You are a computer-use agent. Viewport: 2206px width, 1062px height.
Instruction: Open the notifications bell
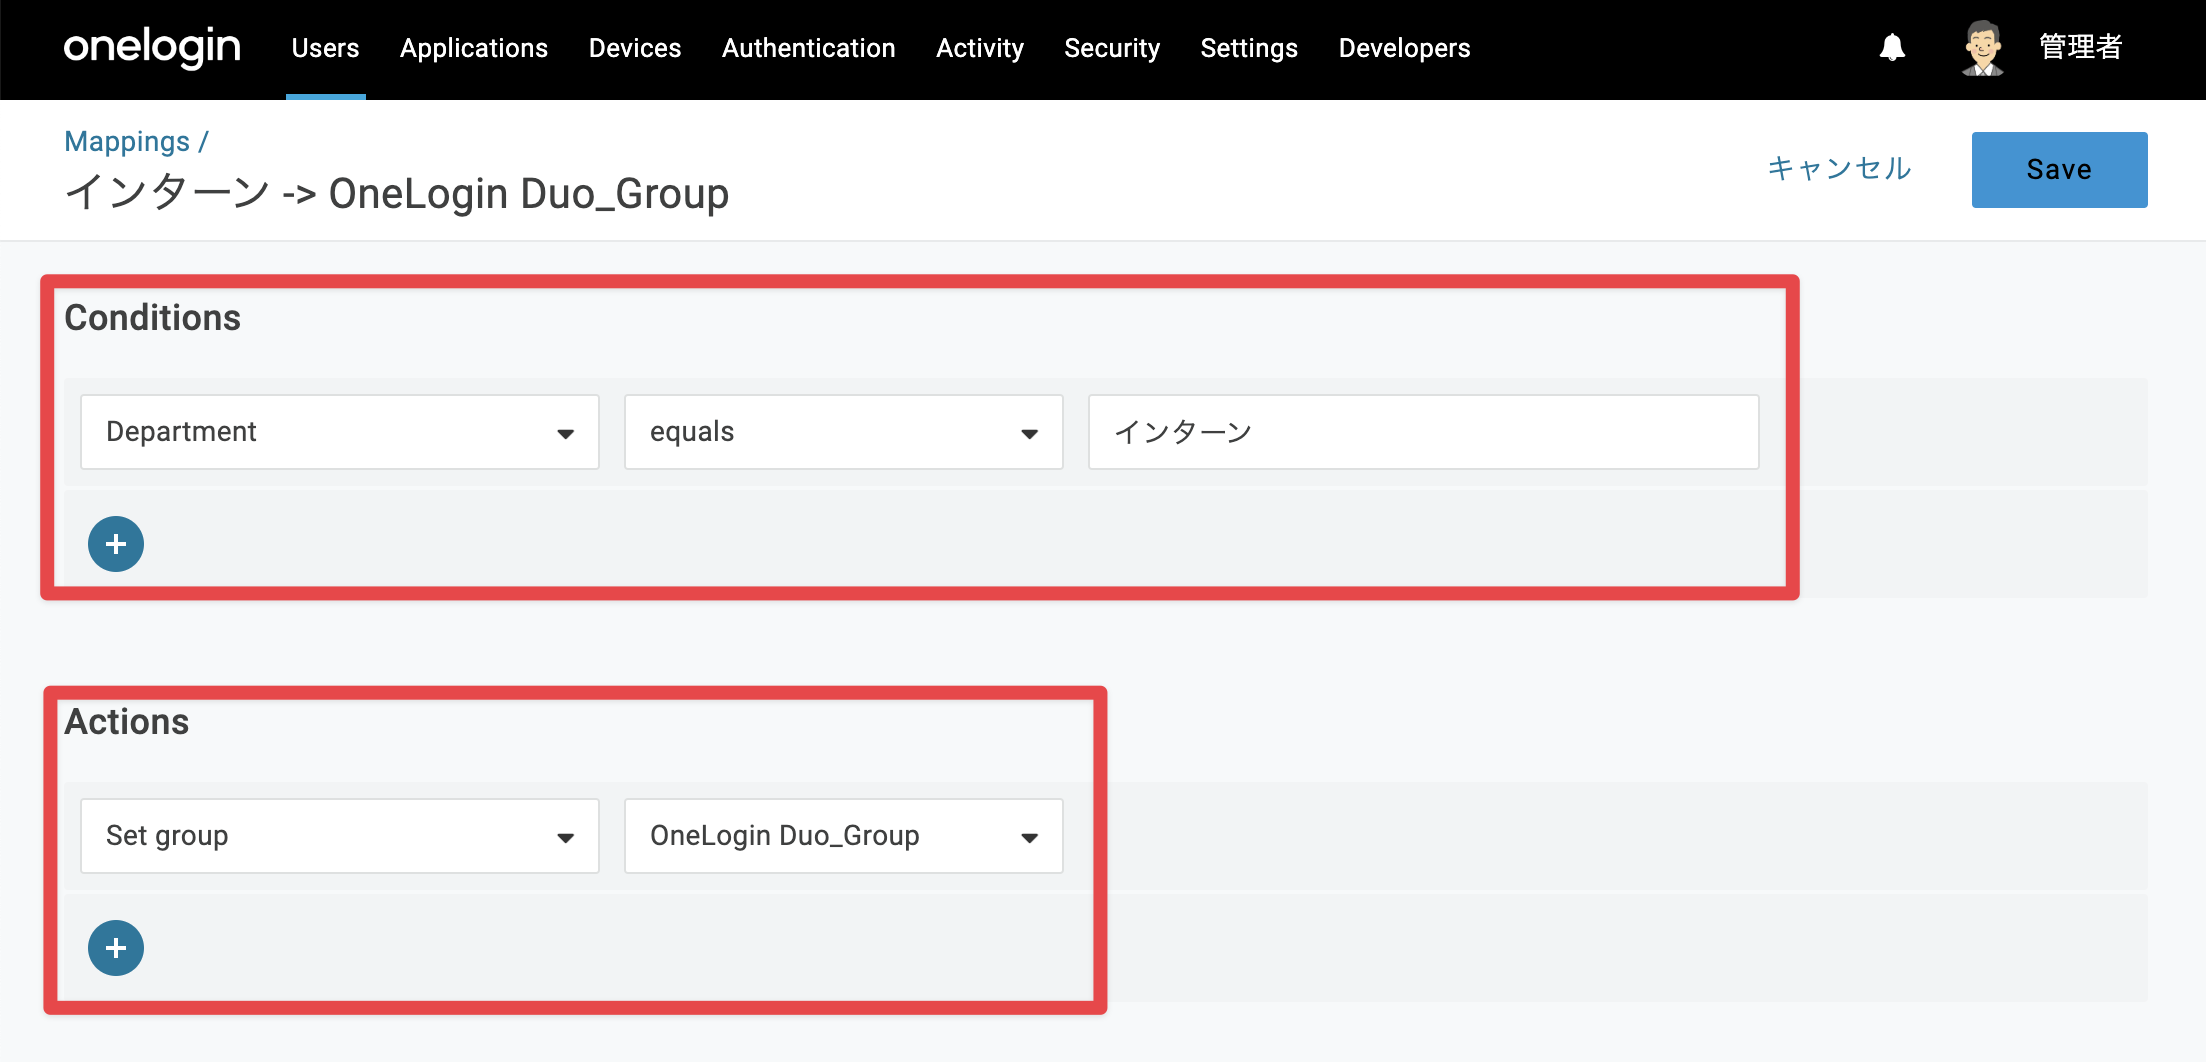point(1892,47)
